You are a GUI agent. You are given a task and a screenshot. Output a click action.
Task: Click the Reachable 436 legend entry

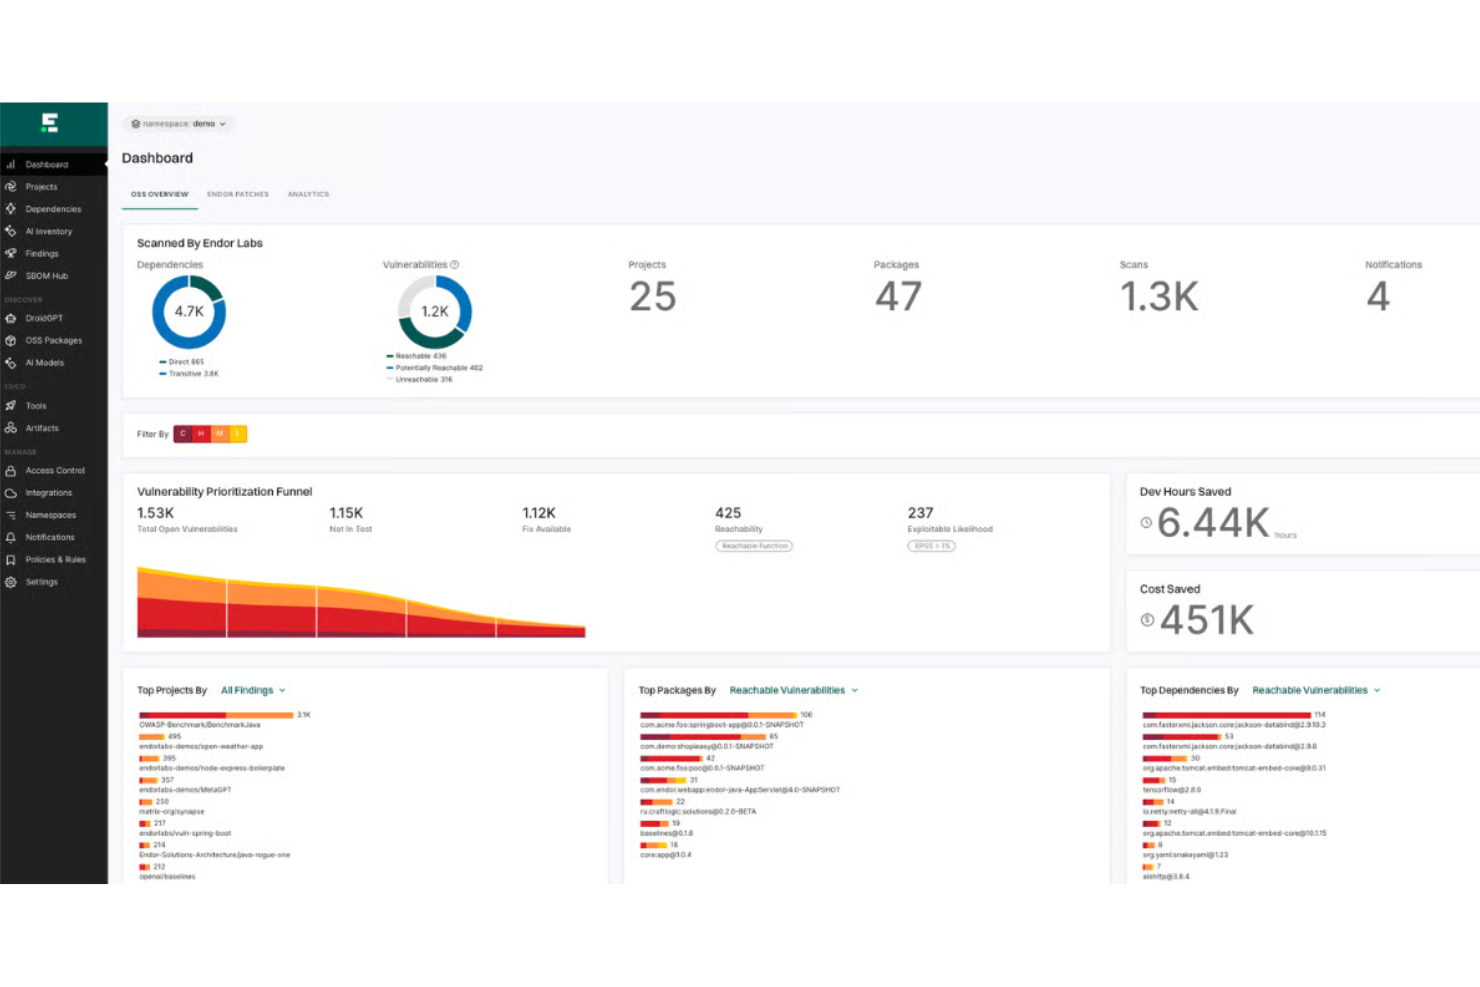pos(417,356)
